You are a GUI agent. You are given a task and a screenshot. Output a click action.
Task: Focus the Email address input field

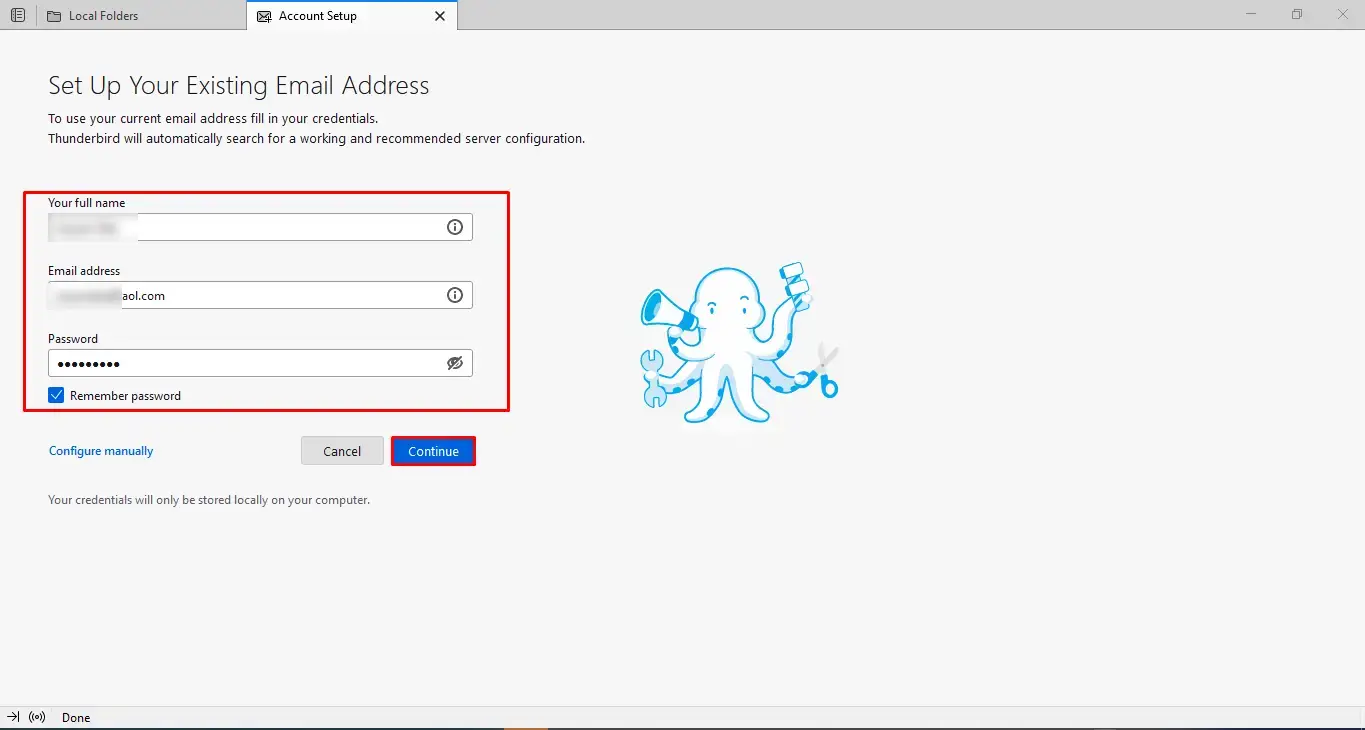point(260,295)
